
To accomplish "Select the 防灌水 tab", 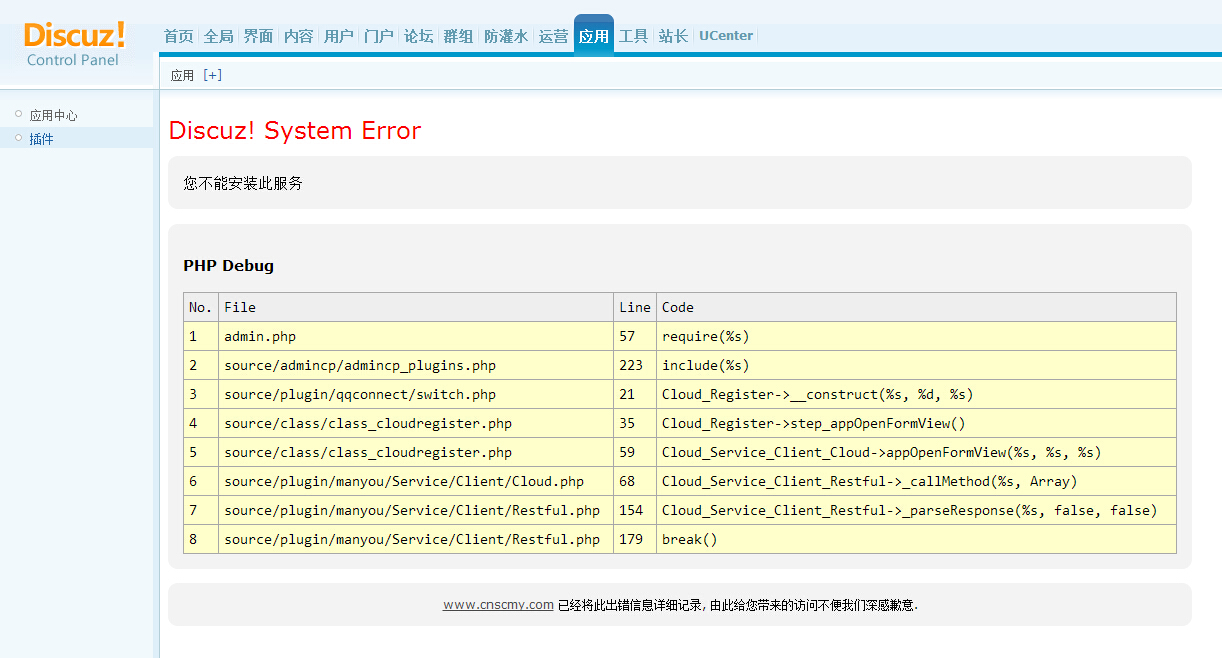I will (x=506, y=36).
